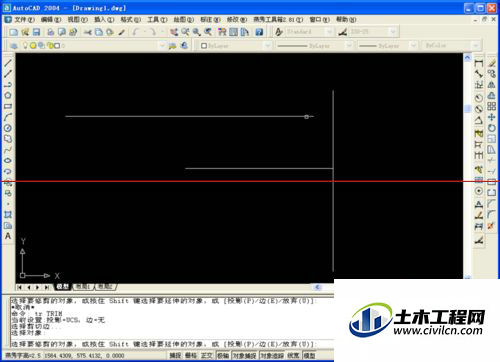
Task: Select the Rotate tool in Modify toolbar
Action: click(x=491, y=128)
